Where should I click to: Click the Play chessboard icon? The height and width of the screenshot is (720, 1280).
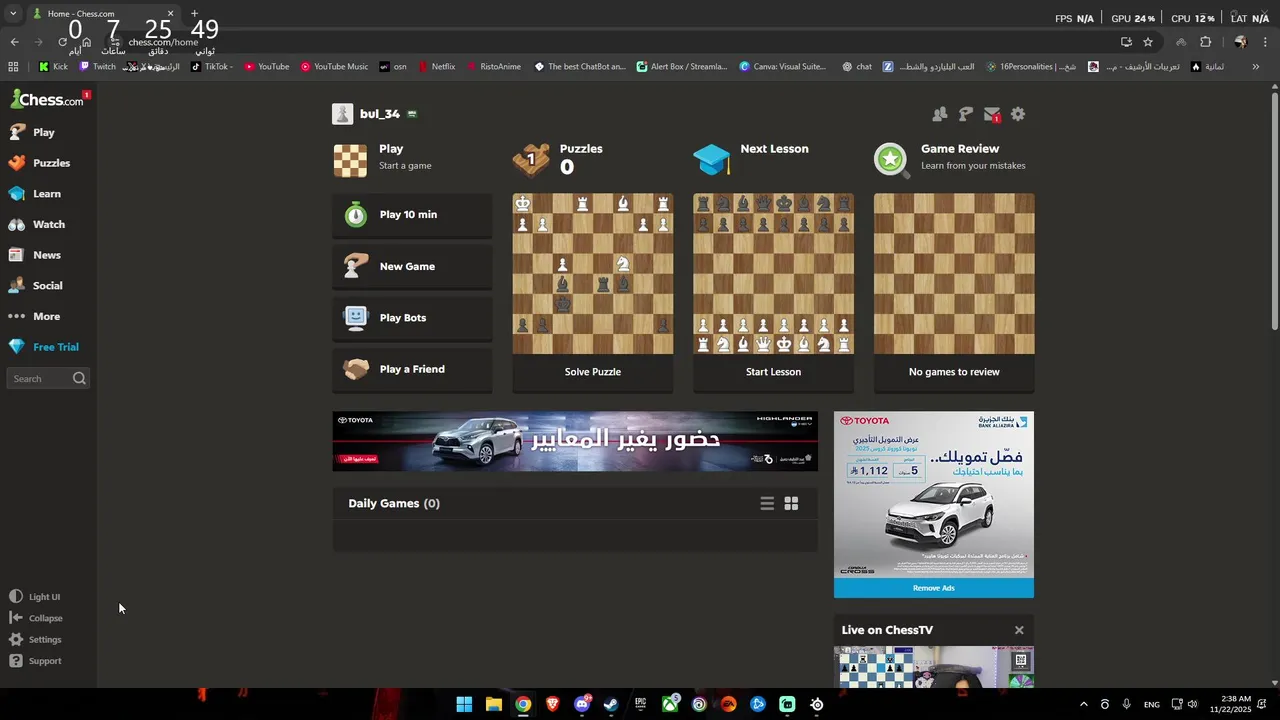(x=350, y=160)
